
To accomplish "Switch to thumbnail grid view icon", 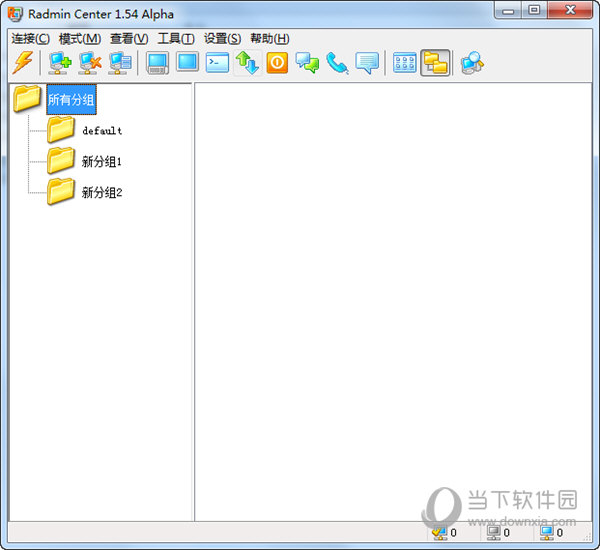I will (405, 63).
